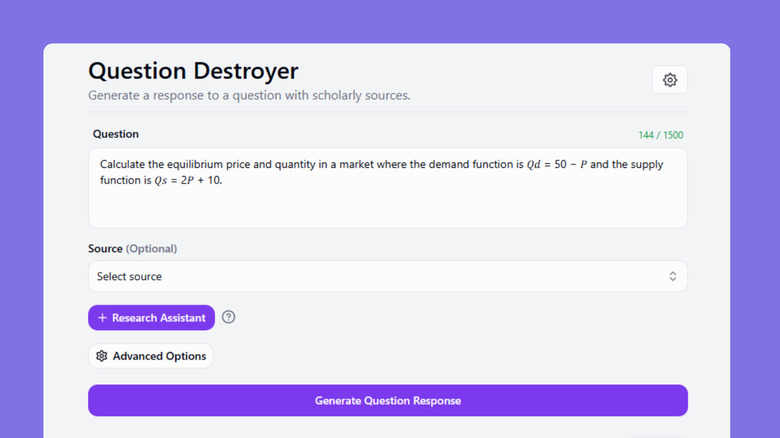Expand the Advanced Options section
Screen dimensions: 780x438
(x=151, y=356)
